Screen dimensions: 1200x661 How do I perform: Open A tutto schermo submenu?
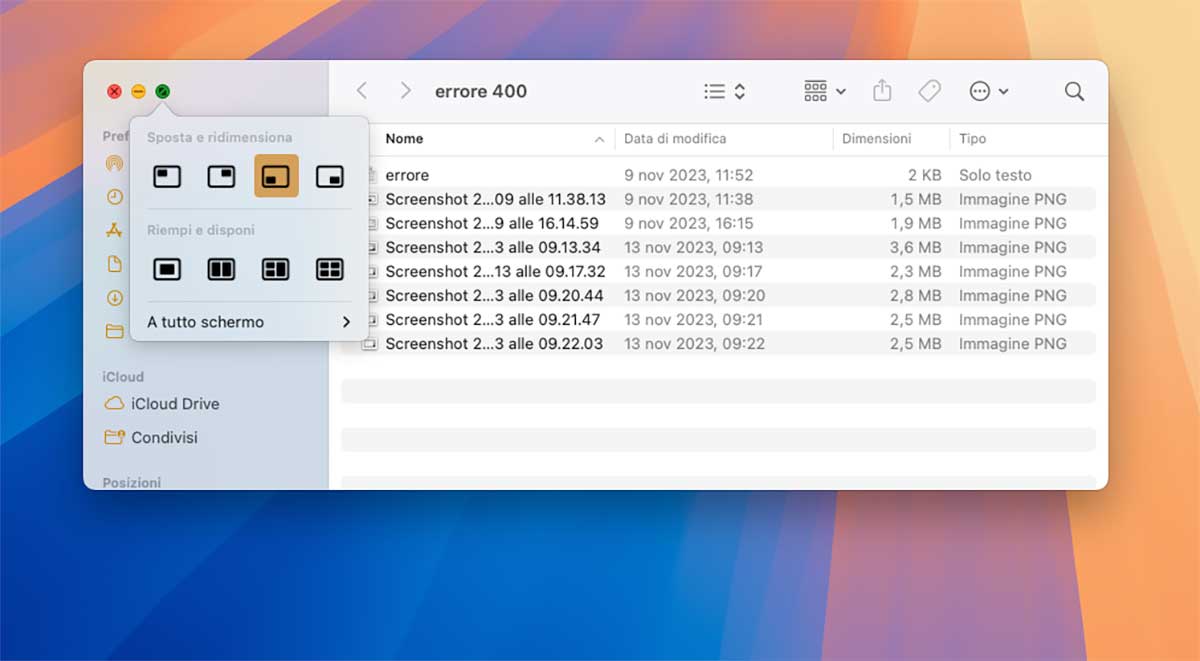(249, 322)
